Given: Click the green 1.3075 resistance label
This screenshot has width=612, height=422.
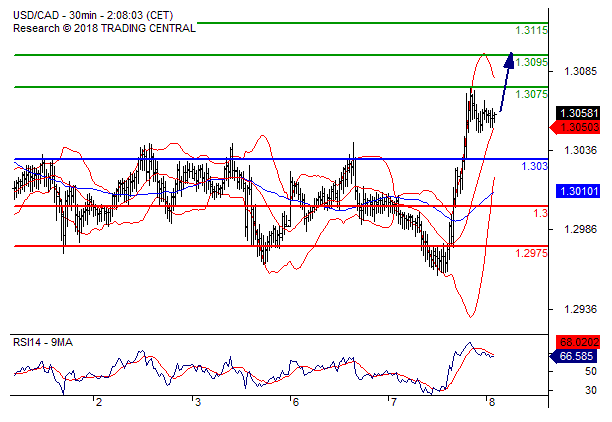Looking at the screenshot, I should tap(532, 94).
